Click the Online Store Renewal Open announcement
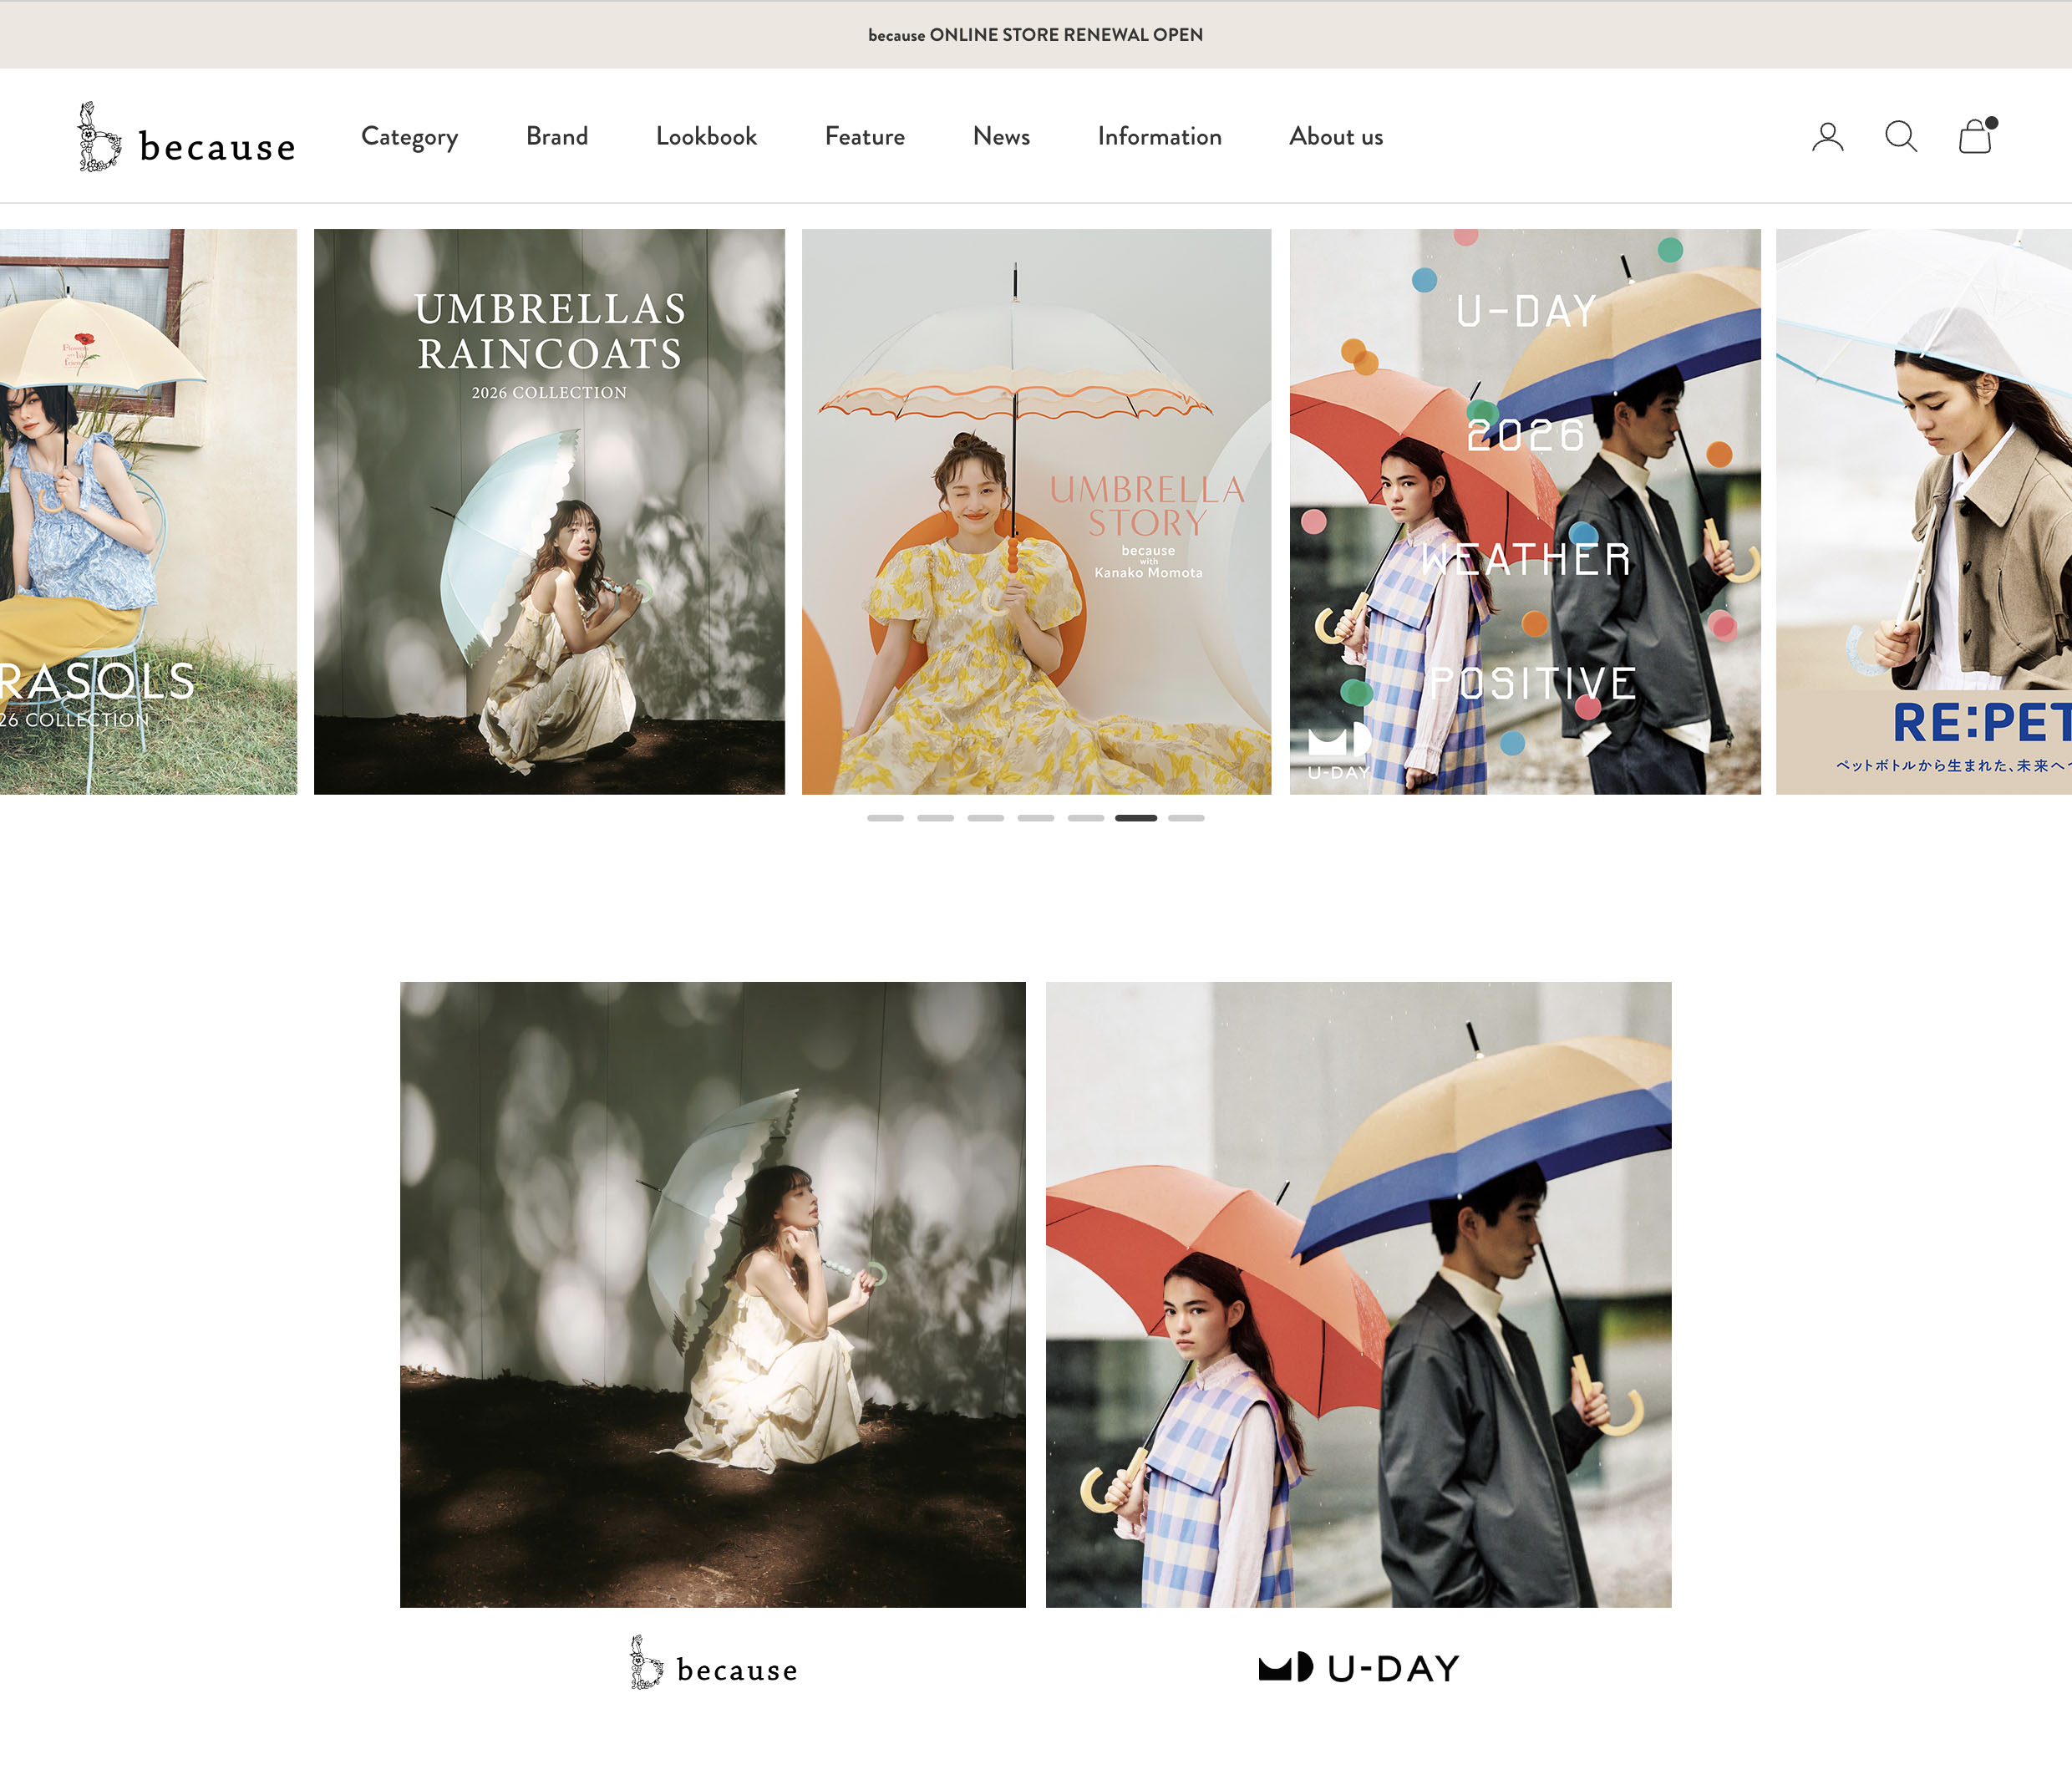This screenshot has width=2072, height=1790. (x=1035, y=35)
